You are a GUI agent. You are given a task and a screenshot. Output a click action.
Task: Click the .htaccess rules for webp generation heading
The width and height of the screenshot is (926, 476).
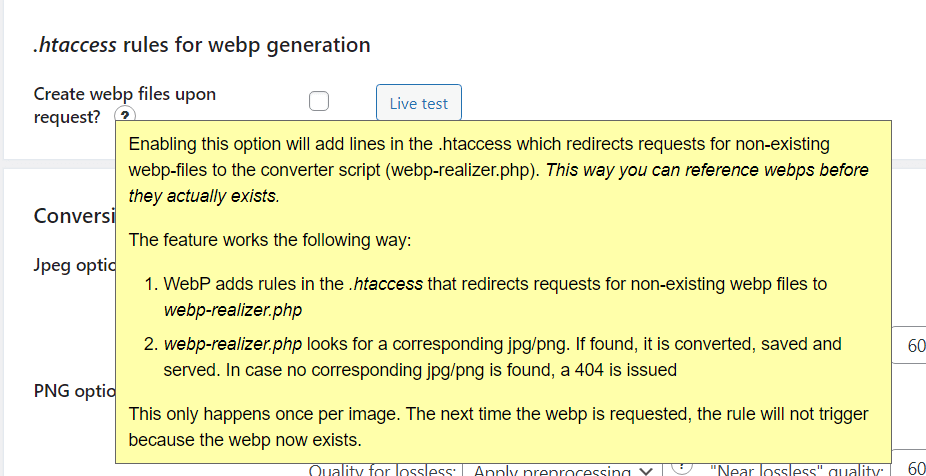[202, 45]
